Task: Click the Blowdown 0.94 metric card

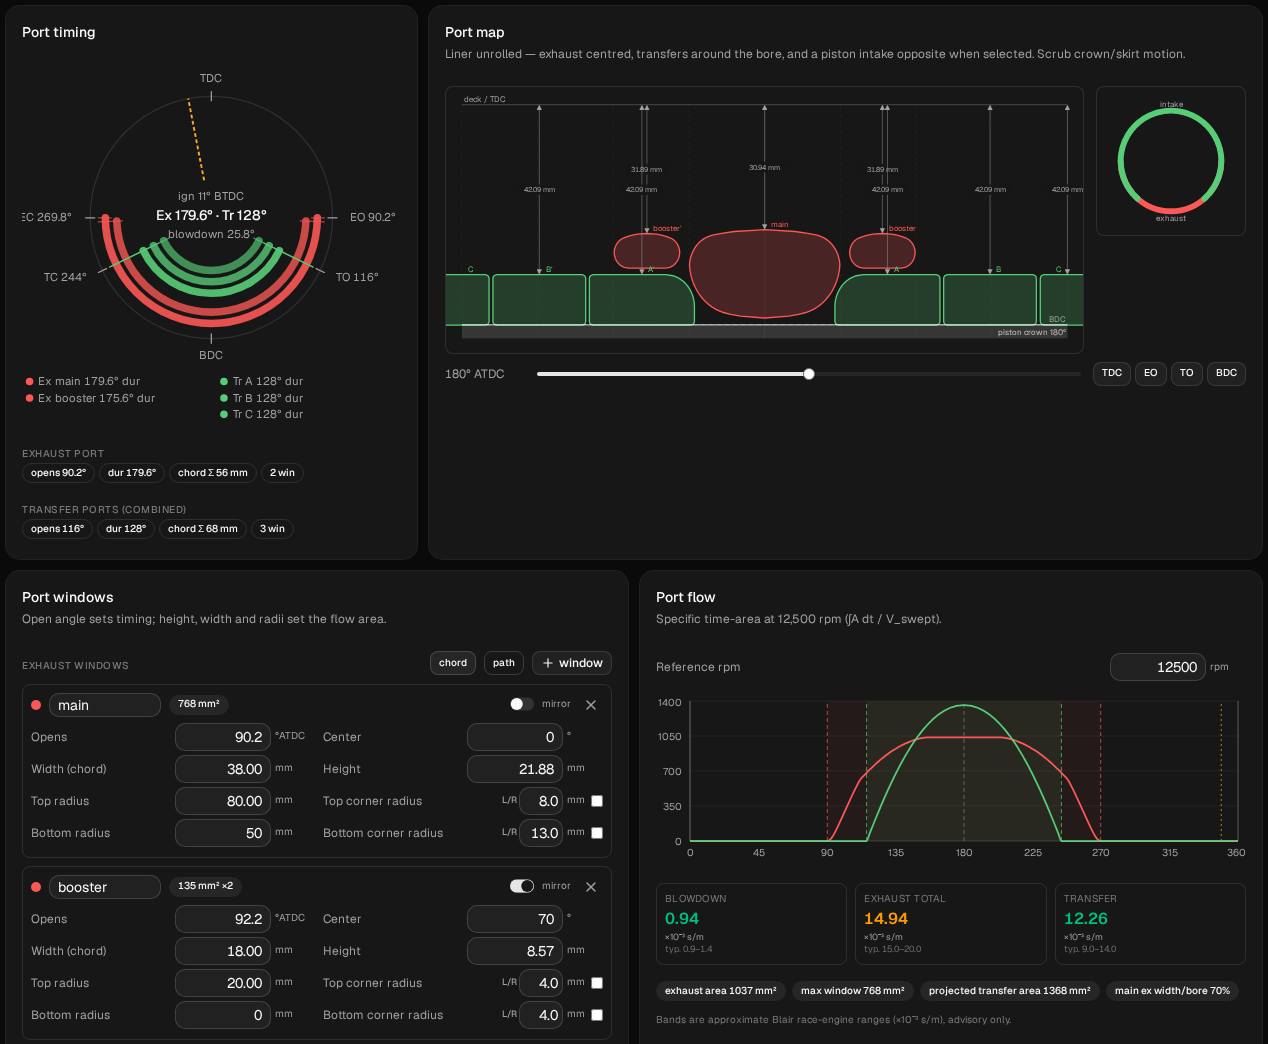Action: click(751, 924)
